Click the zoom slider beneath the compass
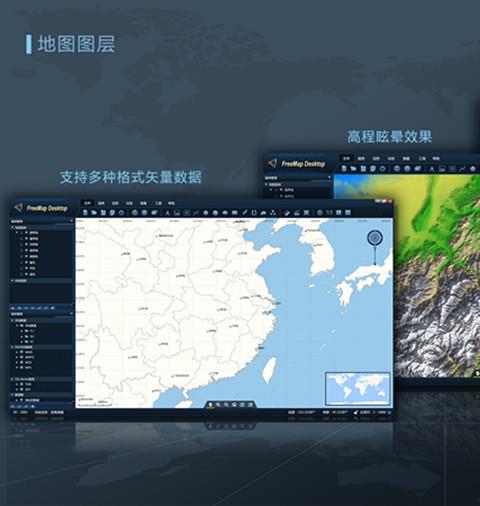Image resolution: width=480 pixels, height=506 pixels. coord(375,255)
